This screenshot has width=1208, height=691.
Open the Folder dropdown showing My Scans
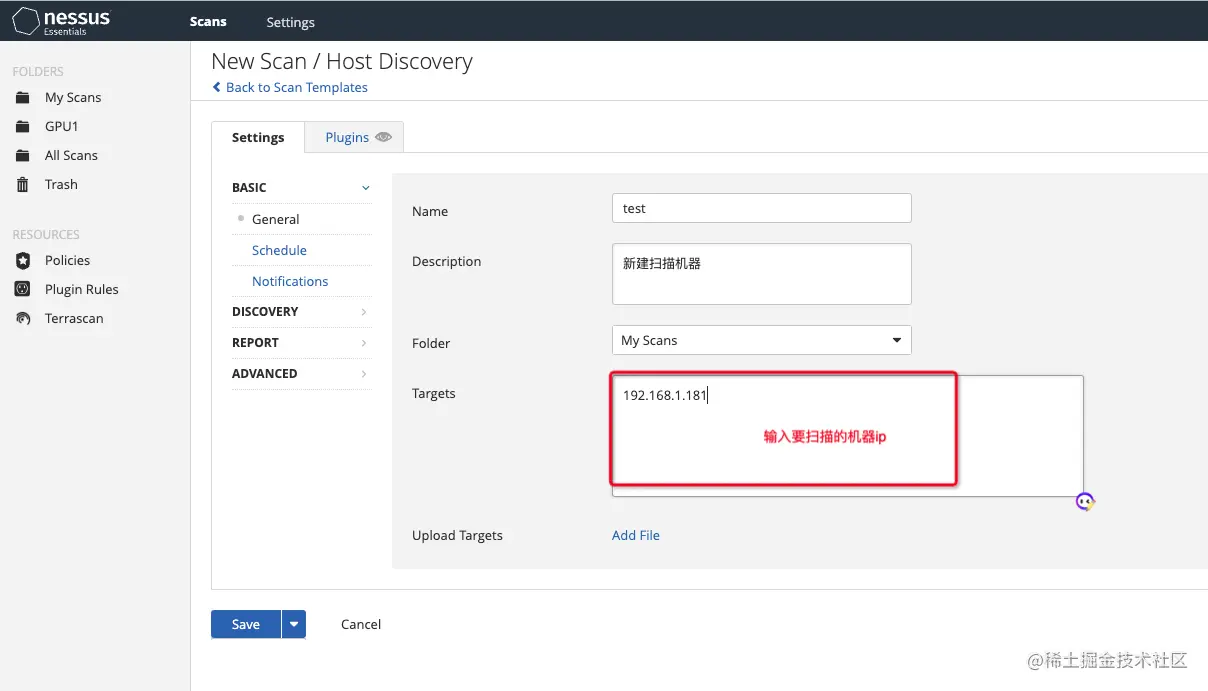[761, 340]
